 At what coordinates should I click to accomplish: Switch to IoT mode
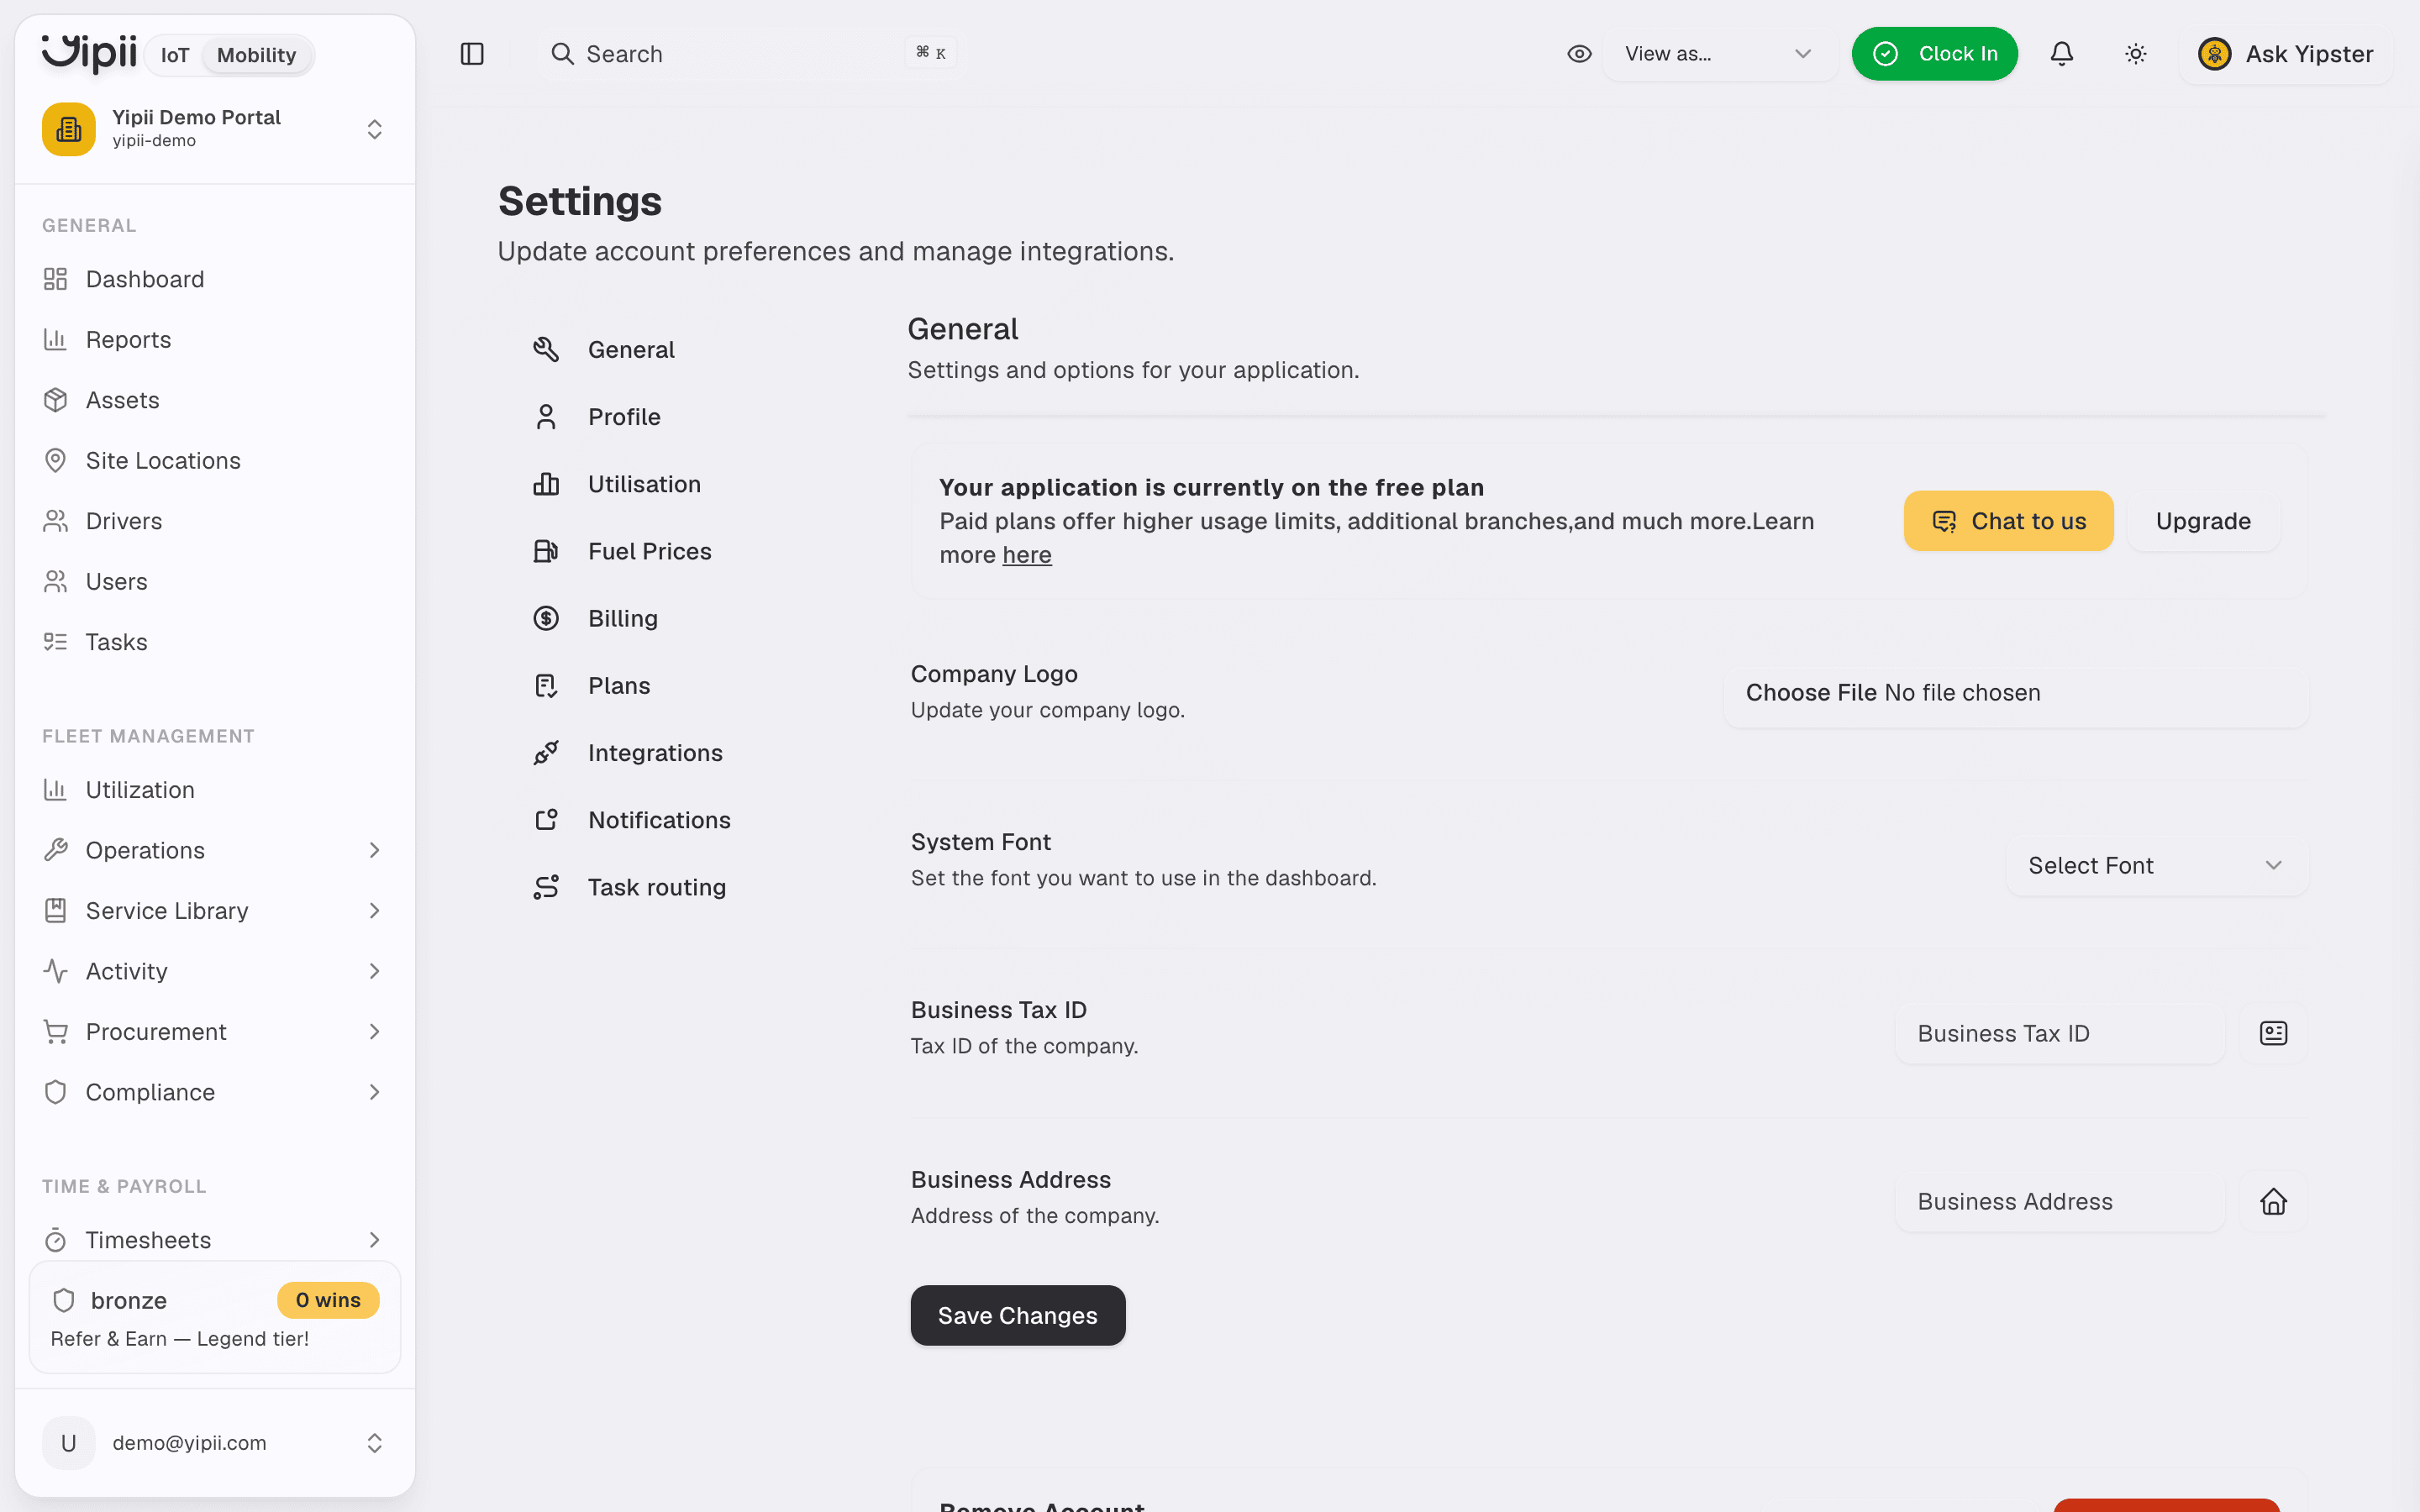(175, 55)
